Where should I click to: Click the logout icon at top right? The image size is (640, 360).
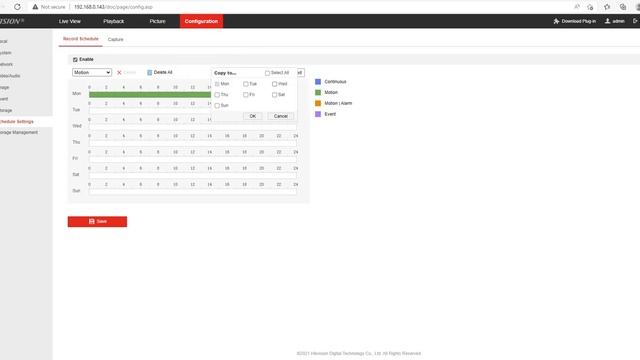point(636,21)
